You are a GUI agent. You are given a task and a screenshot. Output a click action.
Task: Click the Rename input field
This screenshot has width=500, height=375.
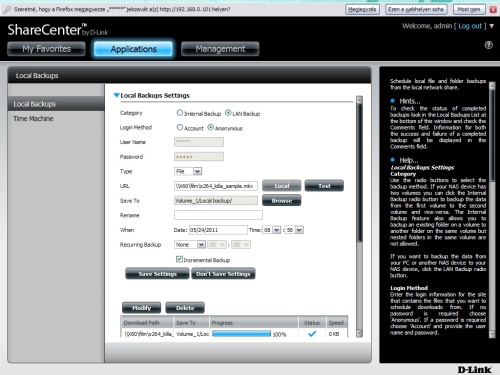pos(218,215)
